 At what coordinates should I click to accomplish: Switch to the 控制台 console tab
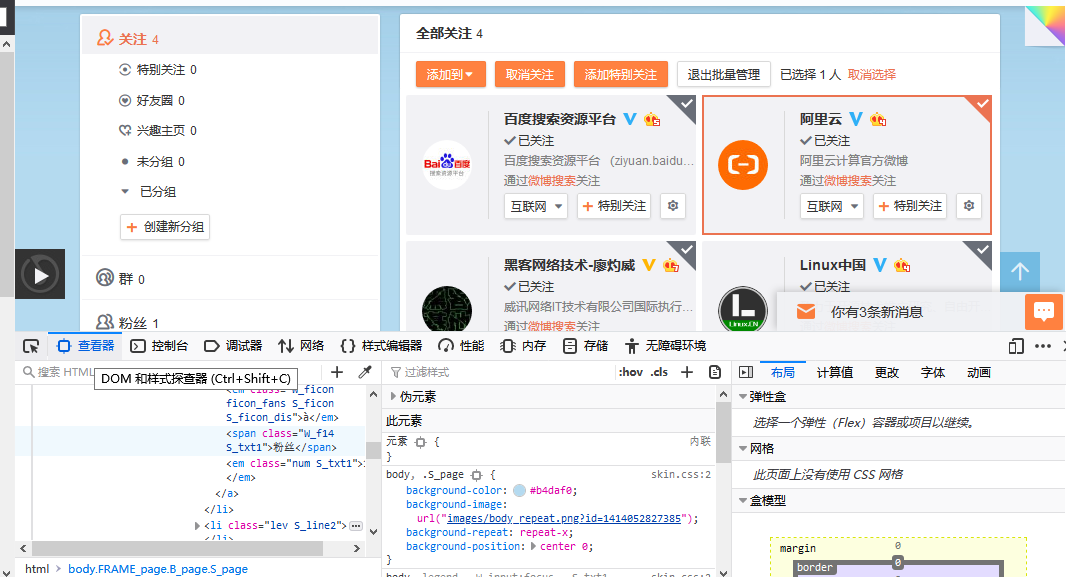coord(159,346)
